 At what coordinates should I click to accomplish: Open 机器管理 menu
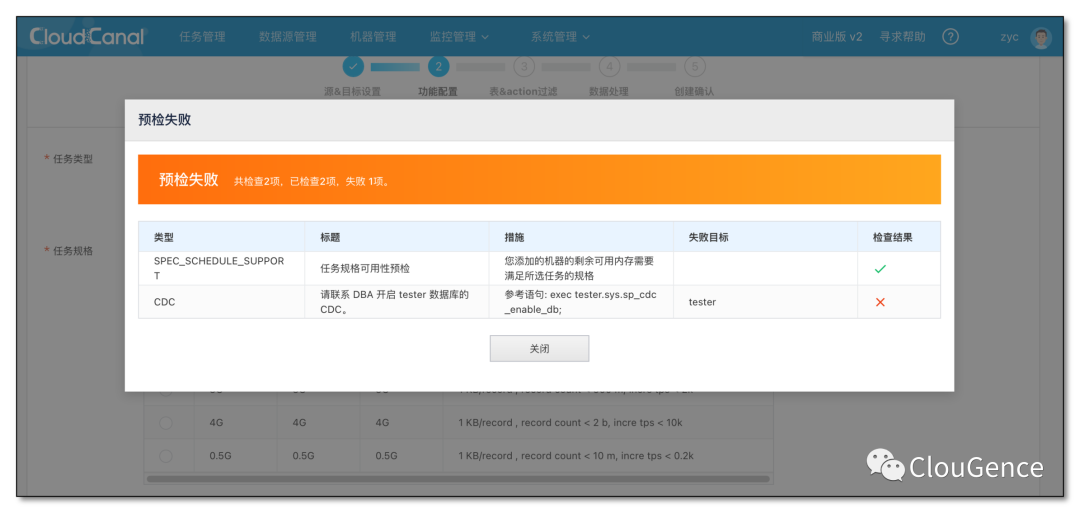[x=373, y=37]
